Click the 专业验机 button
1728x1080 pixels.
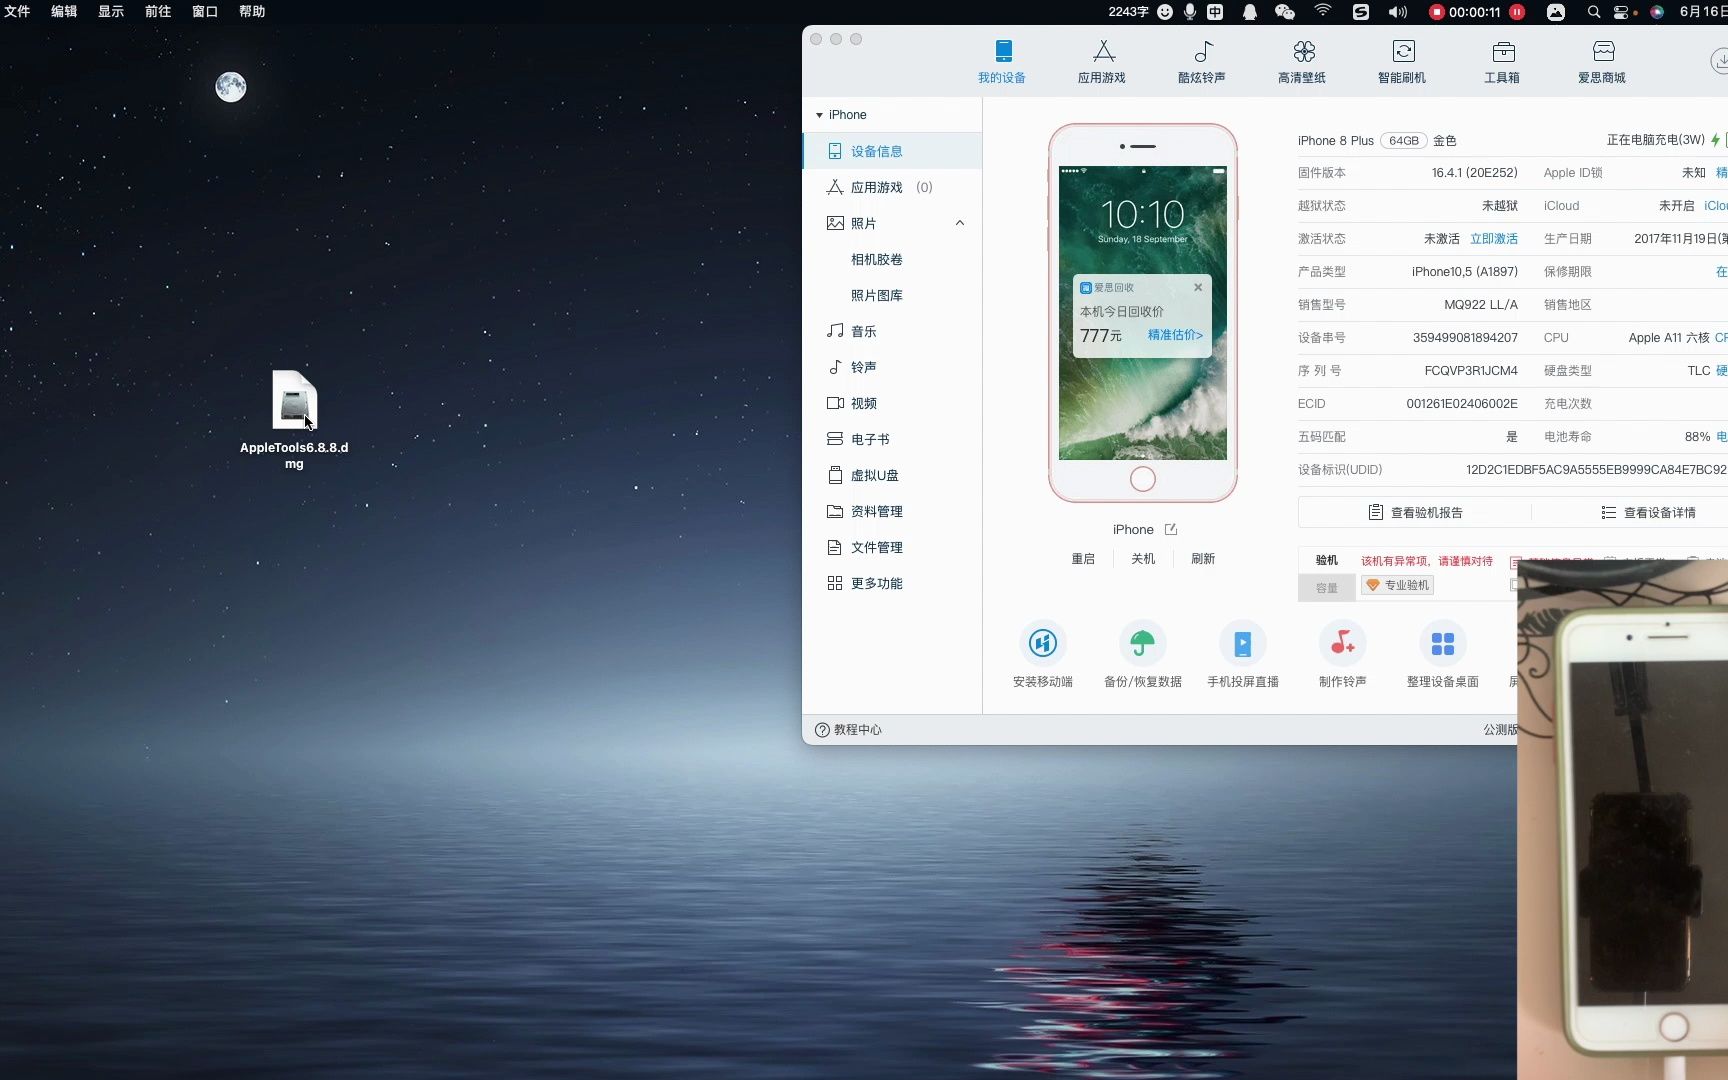click(1398, 585)
